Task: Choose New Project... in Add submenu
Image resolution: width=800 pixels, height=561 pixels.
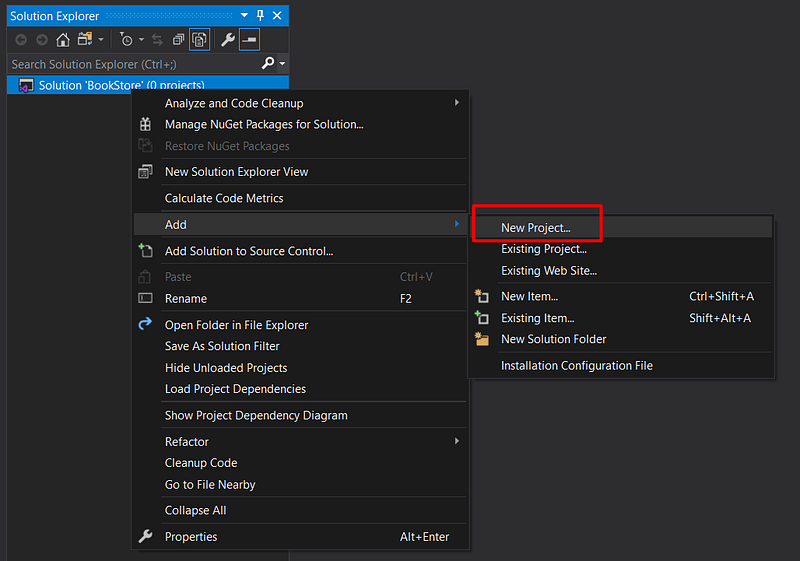Action: click(620, 227)
